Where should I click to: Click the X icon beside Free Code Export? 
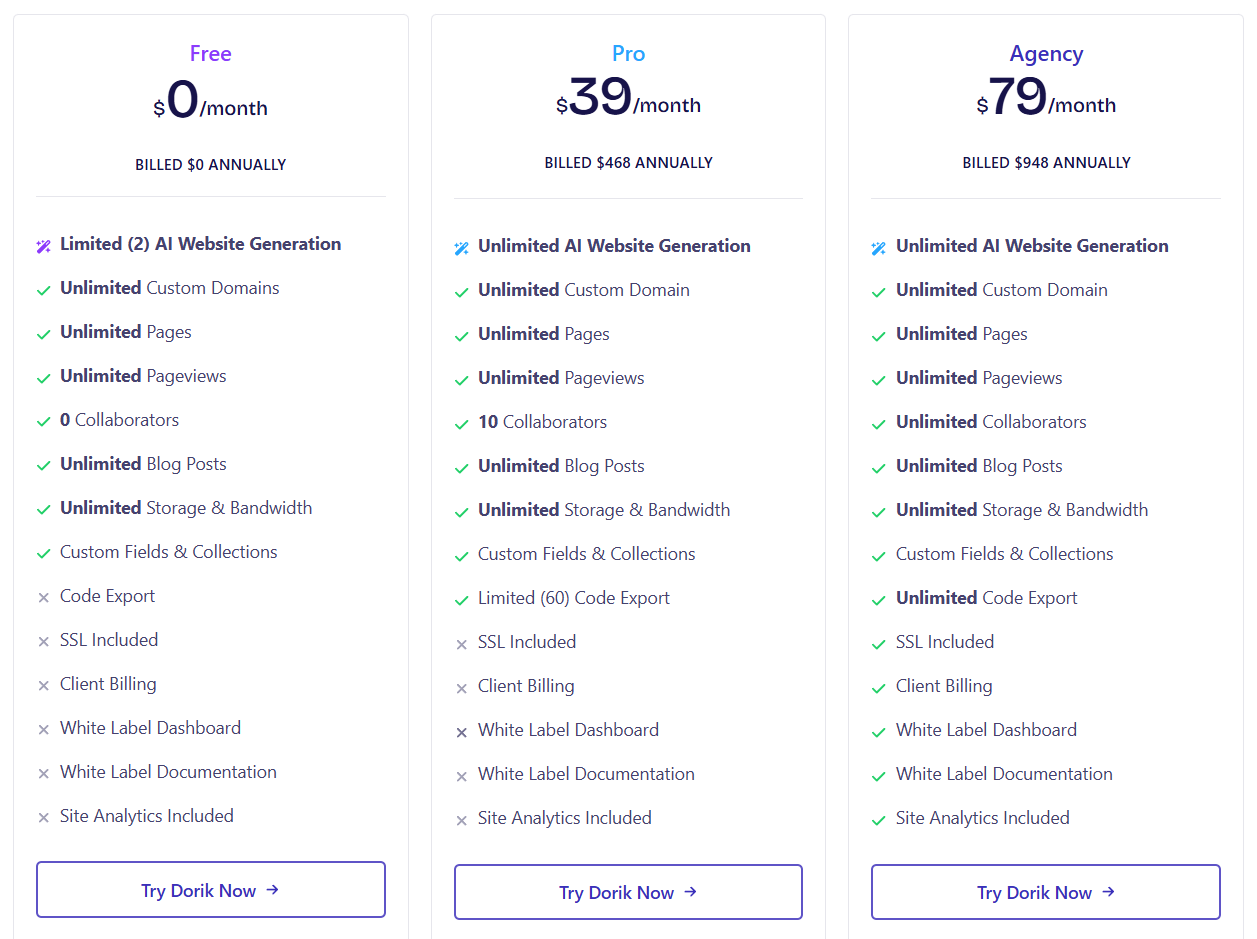(43, 598)
